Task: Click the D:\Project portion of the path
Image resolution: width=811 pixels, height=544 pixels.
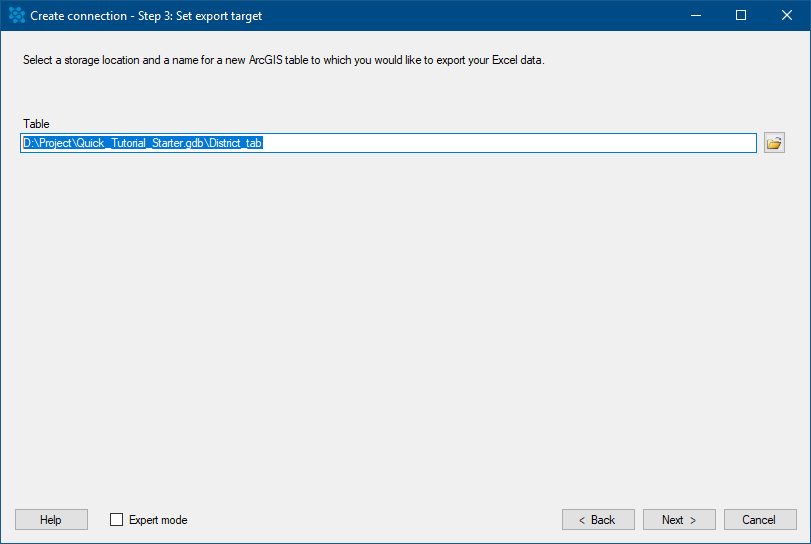Action: tap(47, 143)
